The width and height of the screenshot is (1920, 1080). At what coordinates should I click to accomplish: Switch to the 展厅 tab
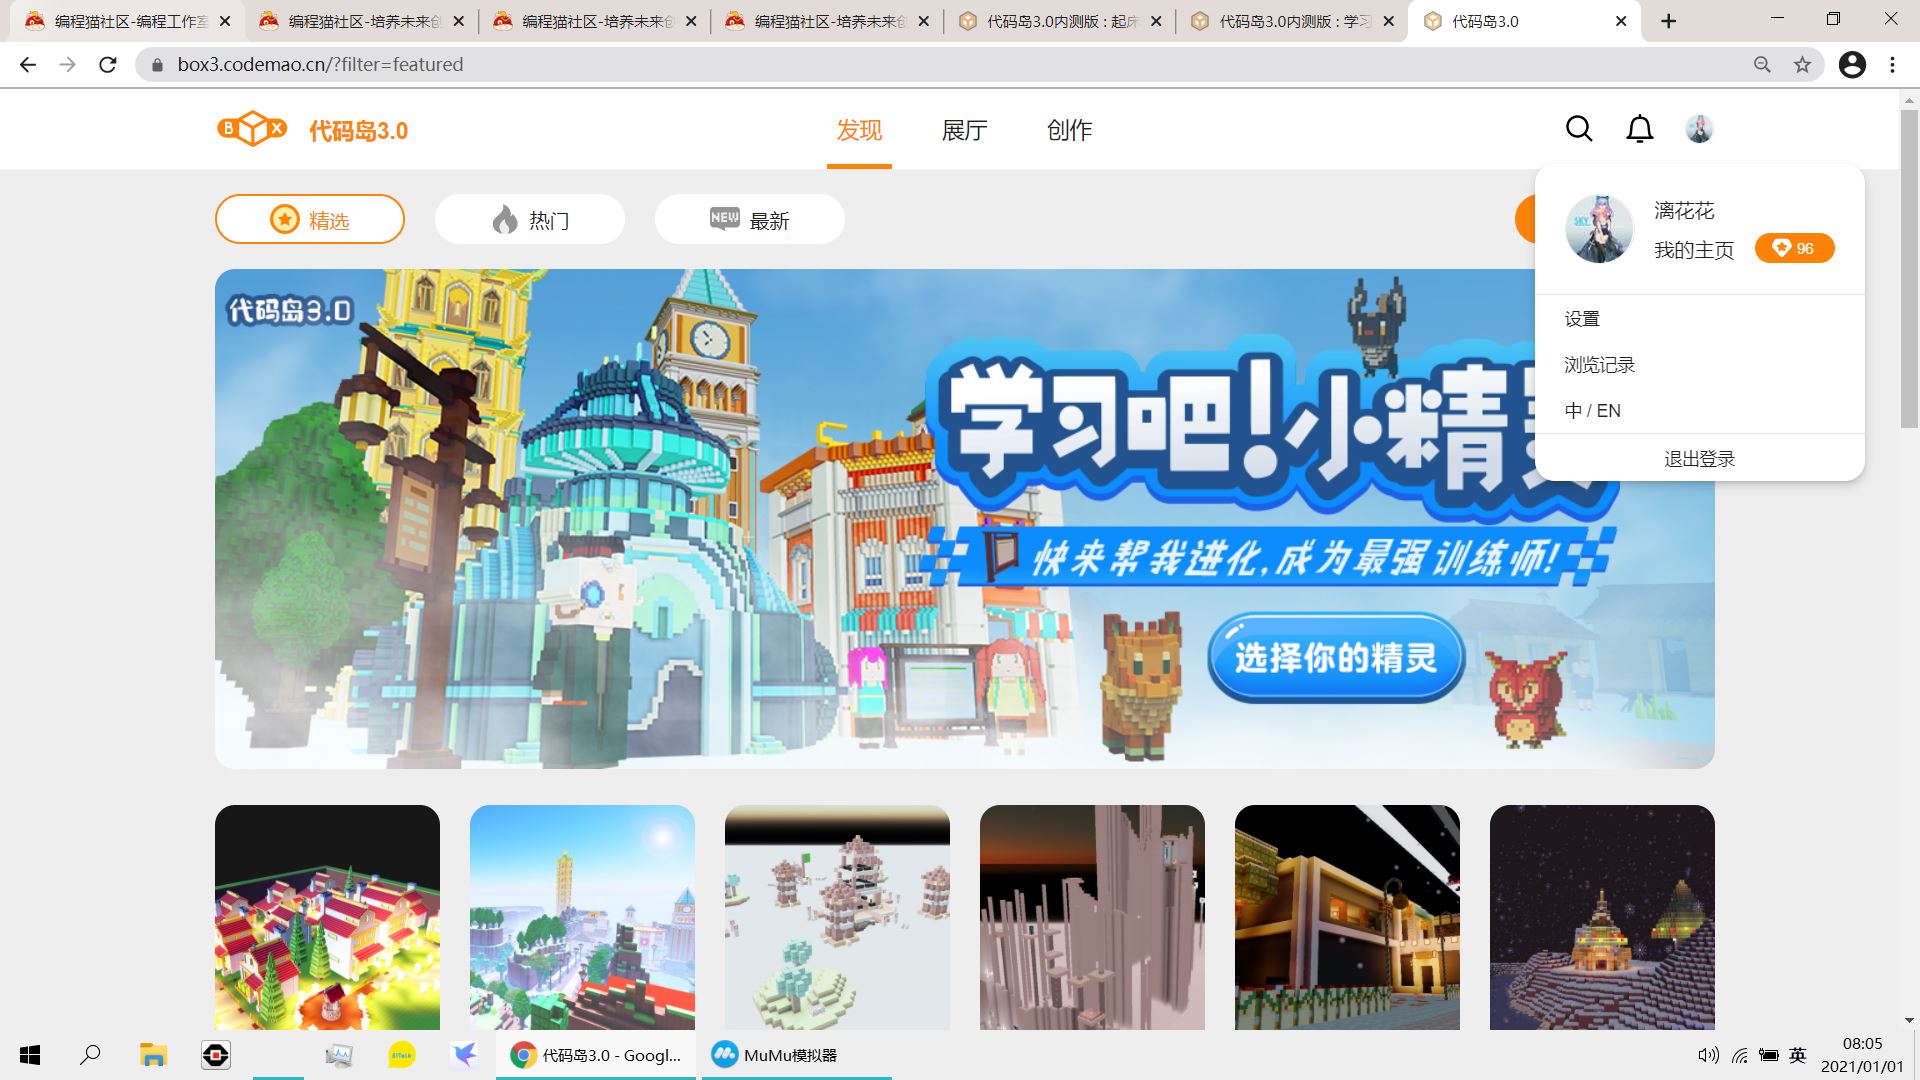[x=964, y=130]
